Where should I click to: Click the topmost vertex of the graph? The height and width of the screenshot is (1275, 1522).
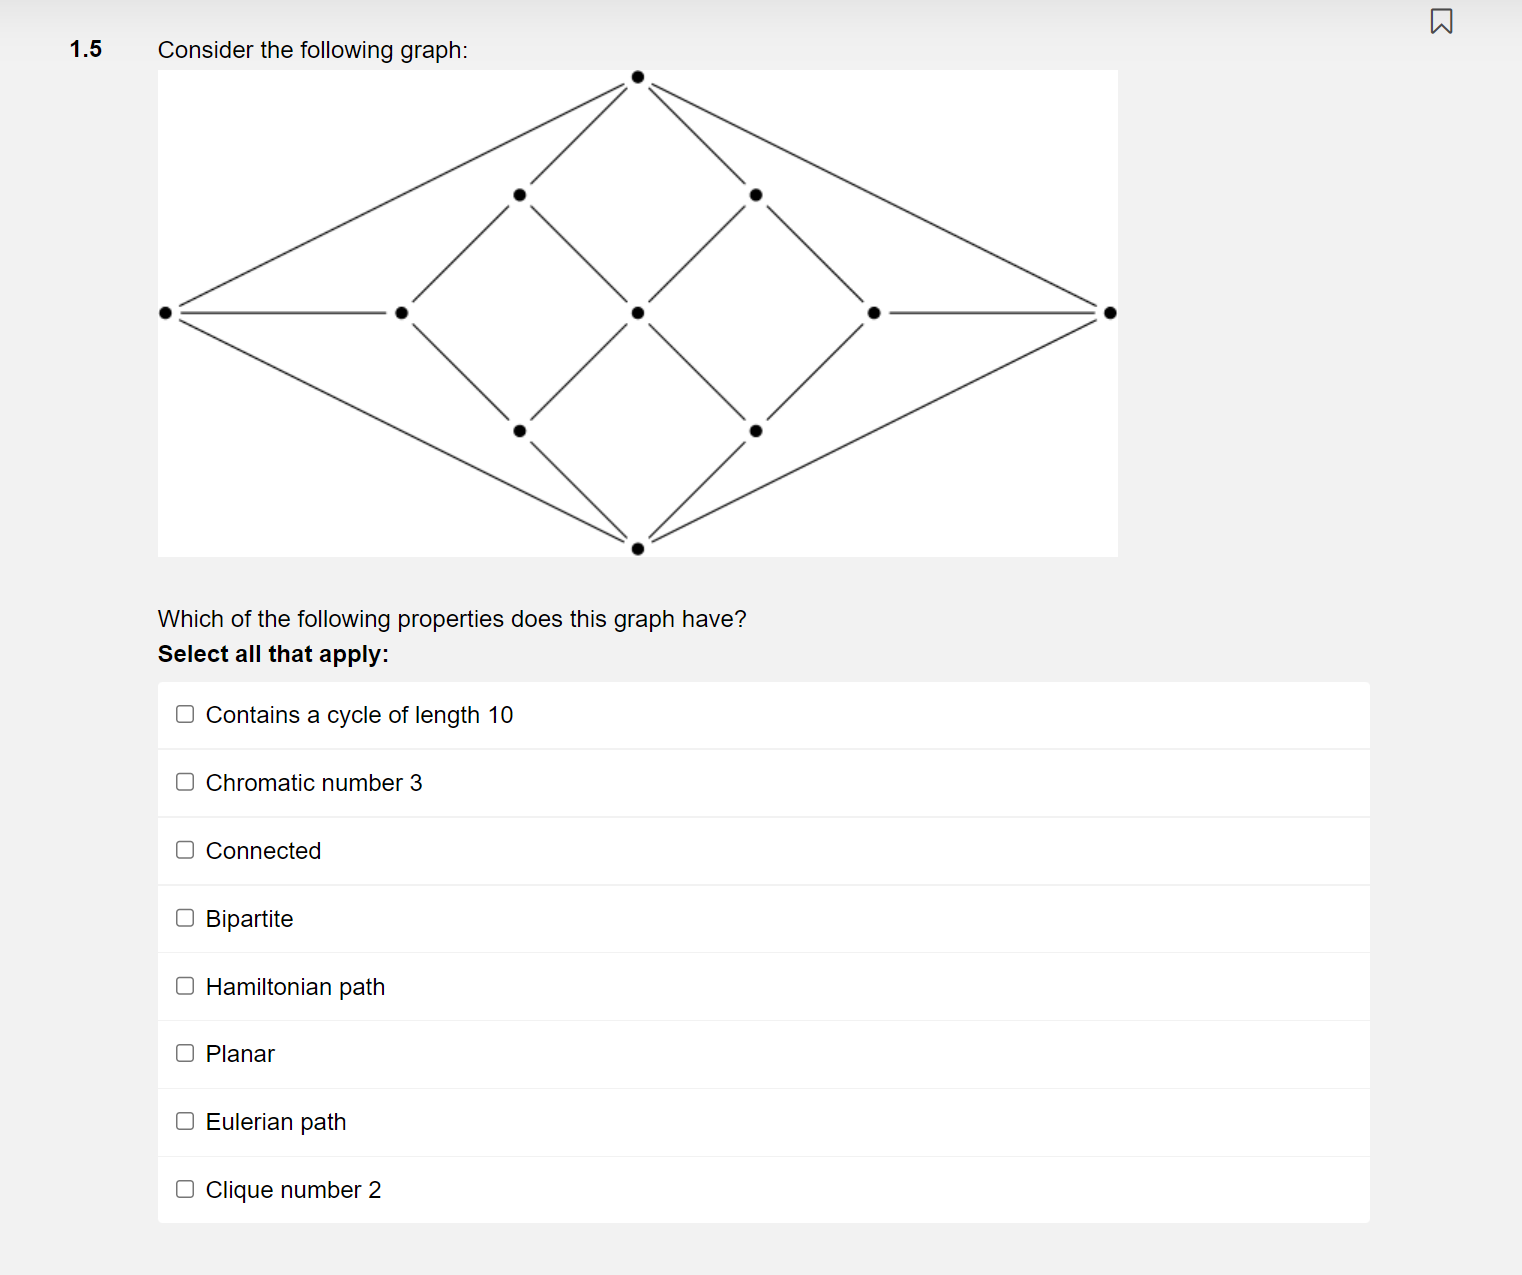[x=637, y=76]
